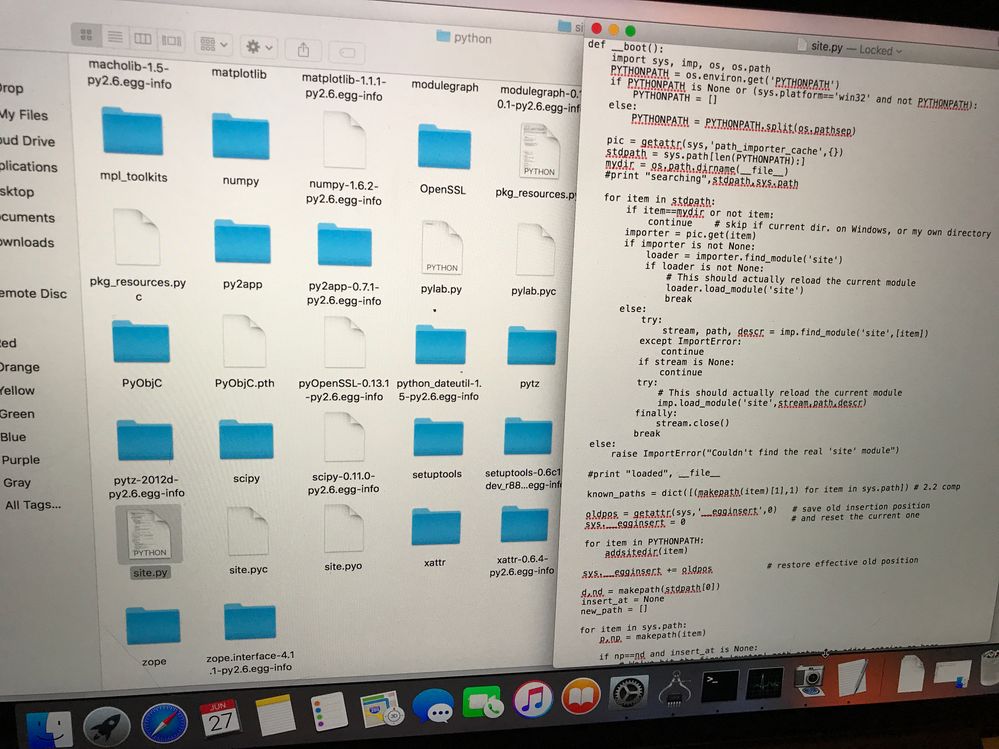Filter by the Yellow tag

point(17,390)
